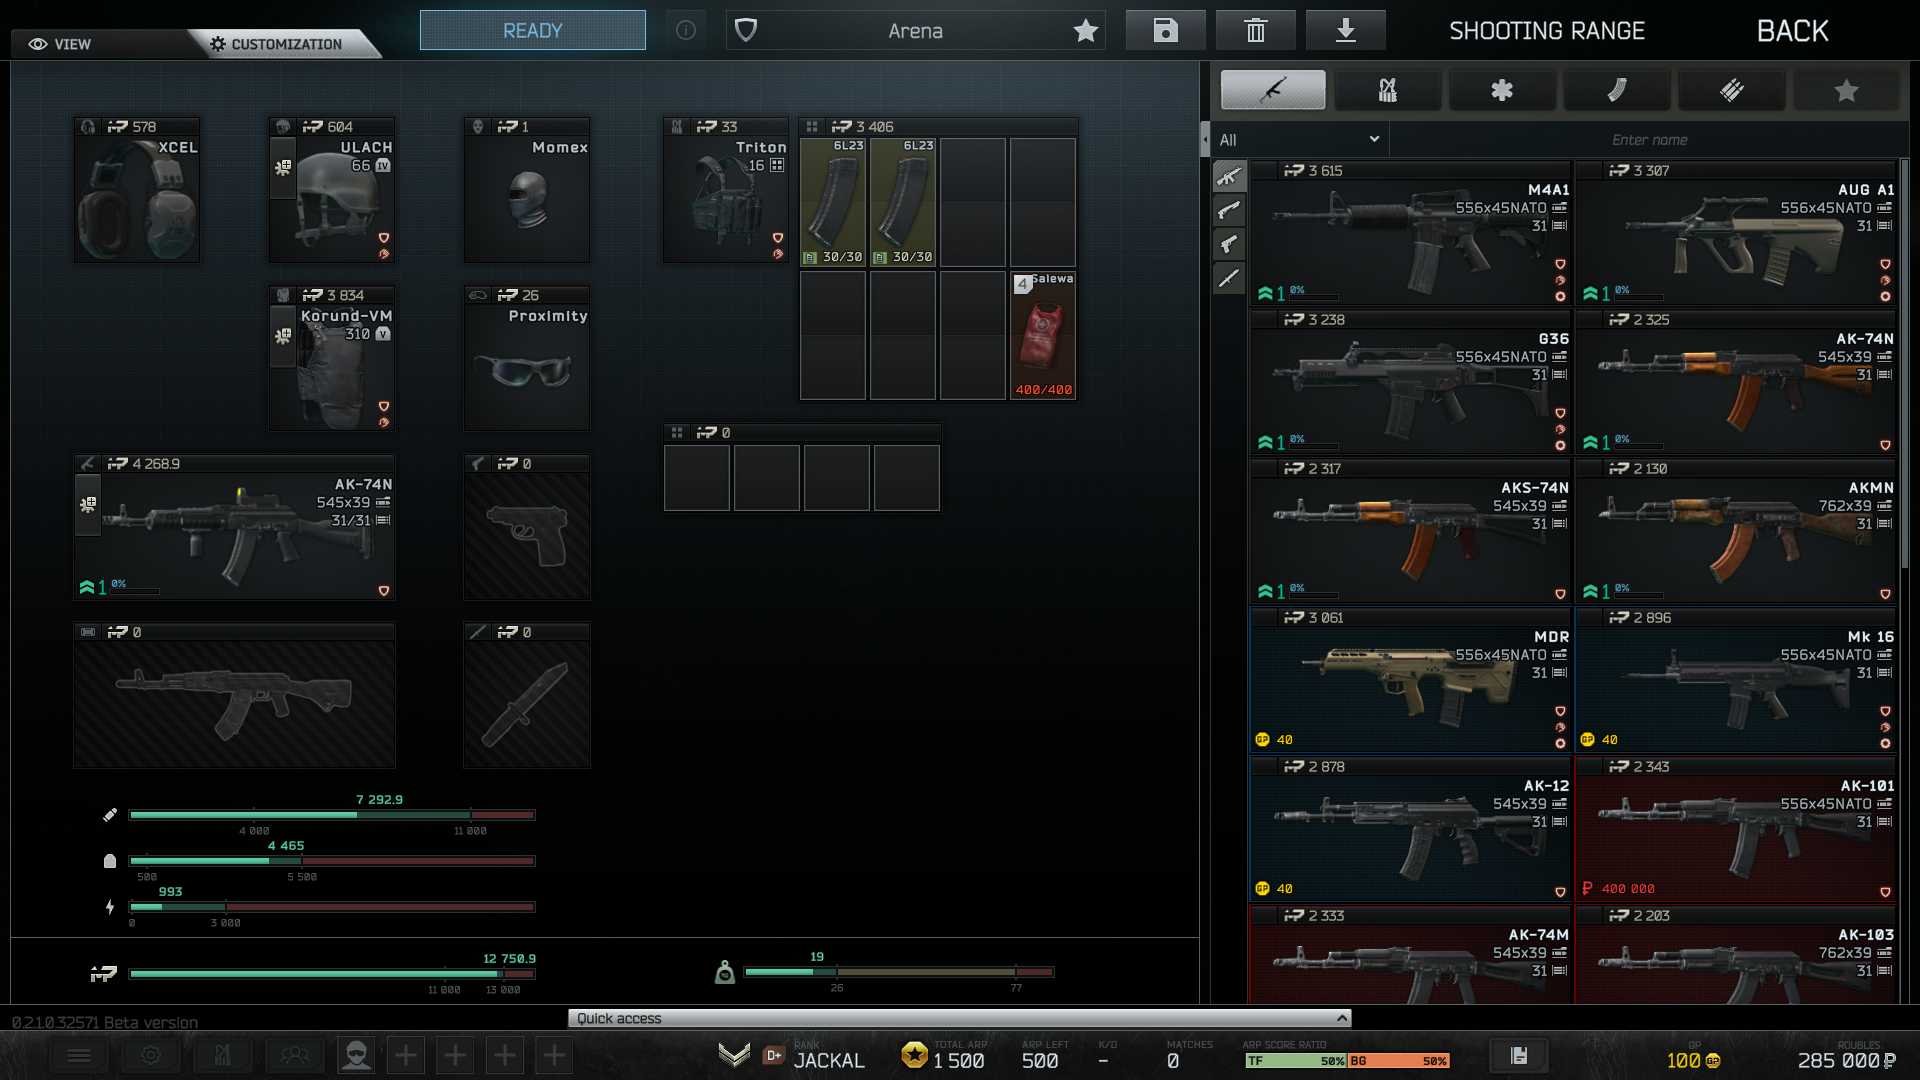Click the Triton chest rig slot
This screenshot has height=1080, width=1920.
pos(726,190)
